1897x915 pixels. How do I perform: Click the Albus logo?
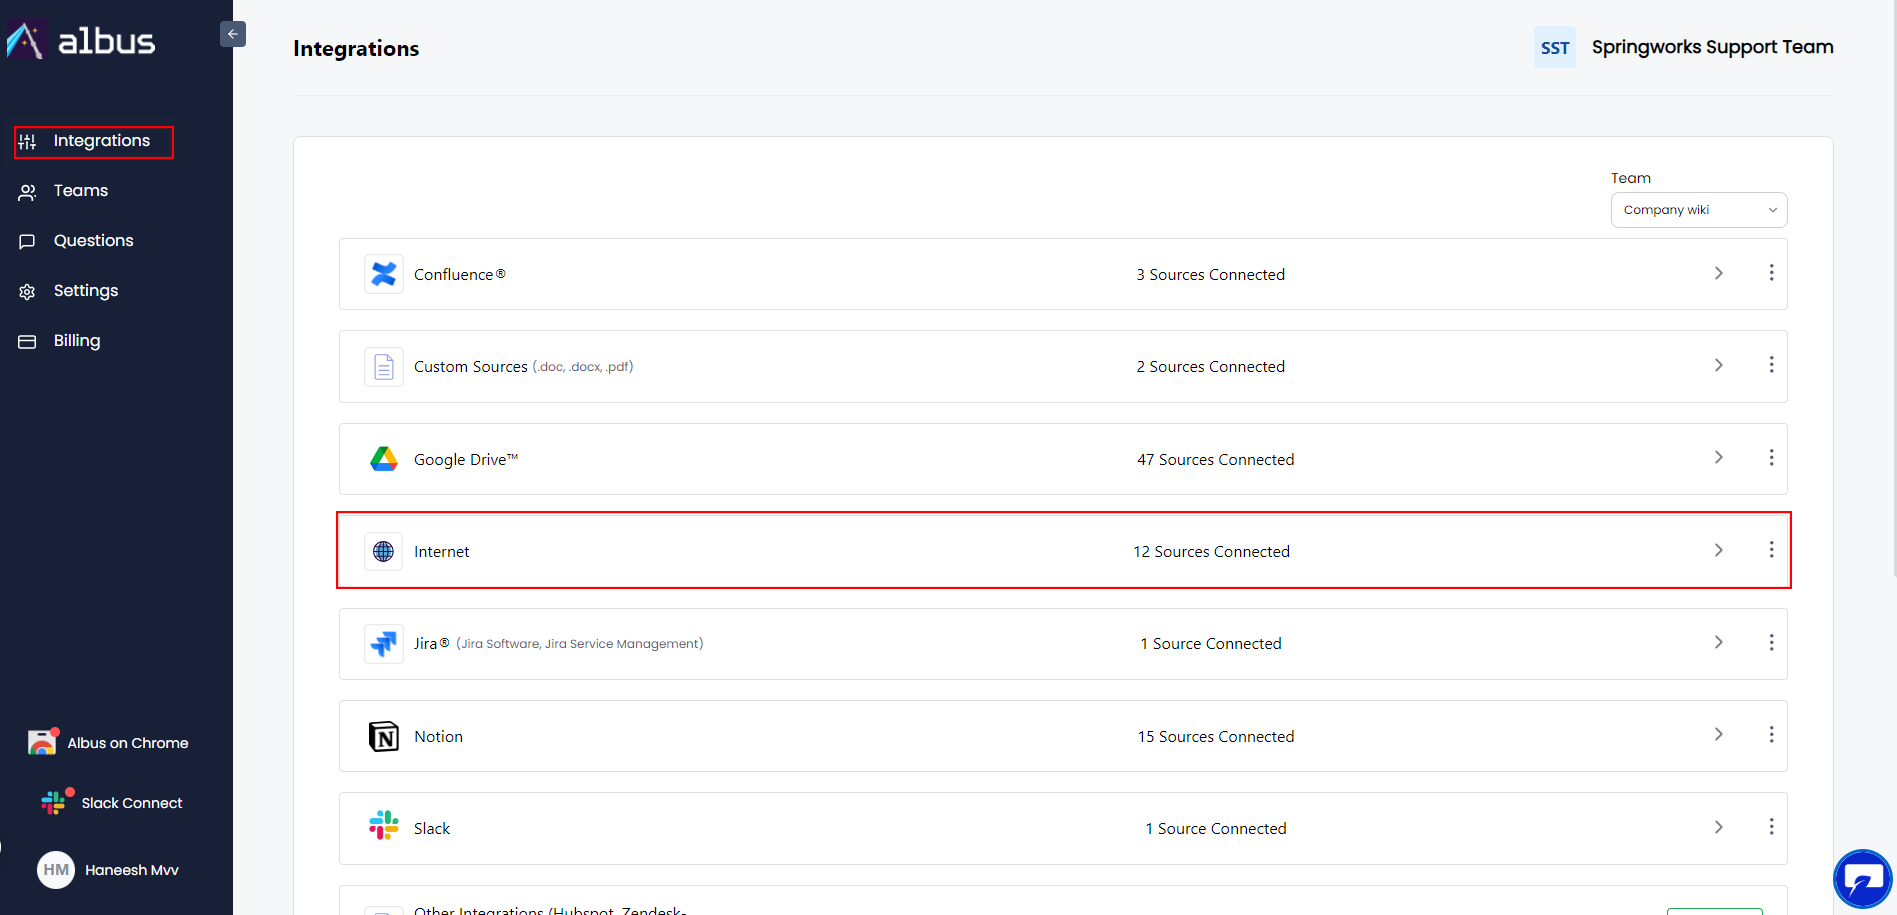click(x=81, y=40)
